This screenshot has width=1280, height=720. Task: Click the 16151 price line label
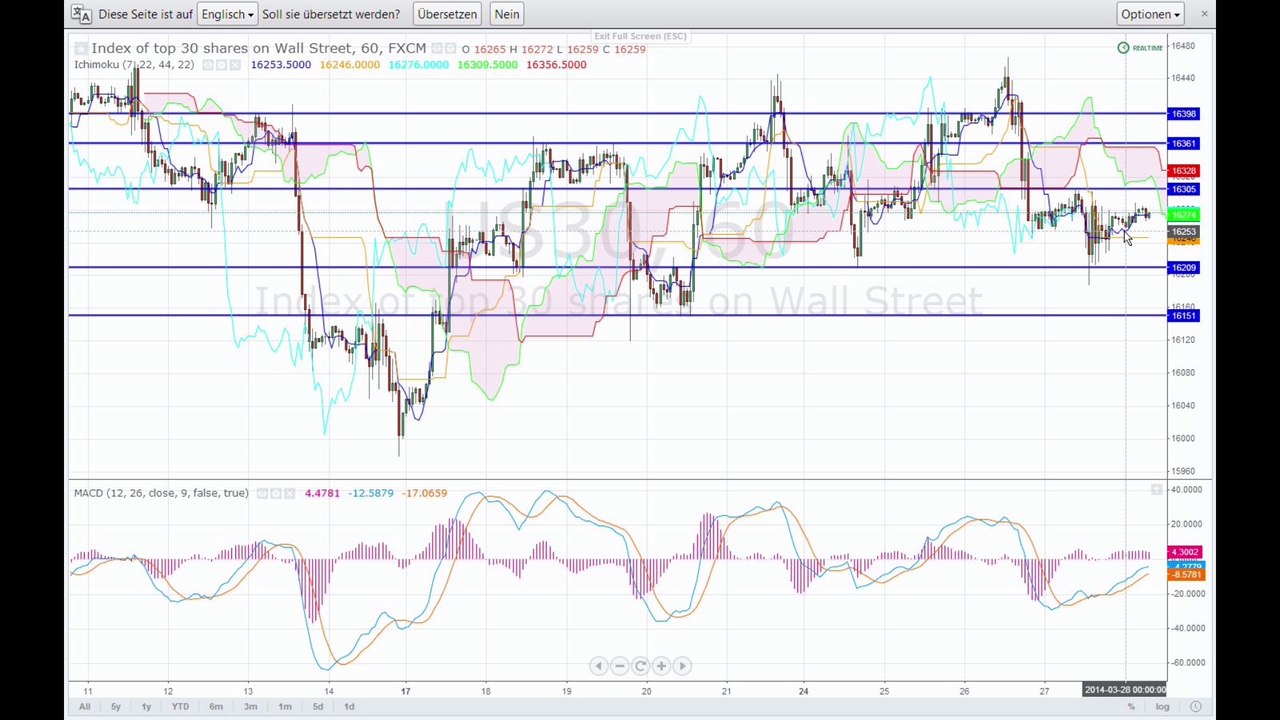(x=1183, y=316)
